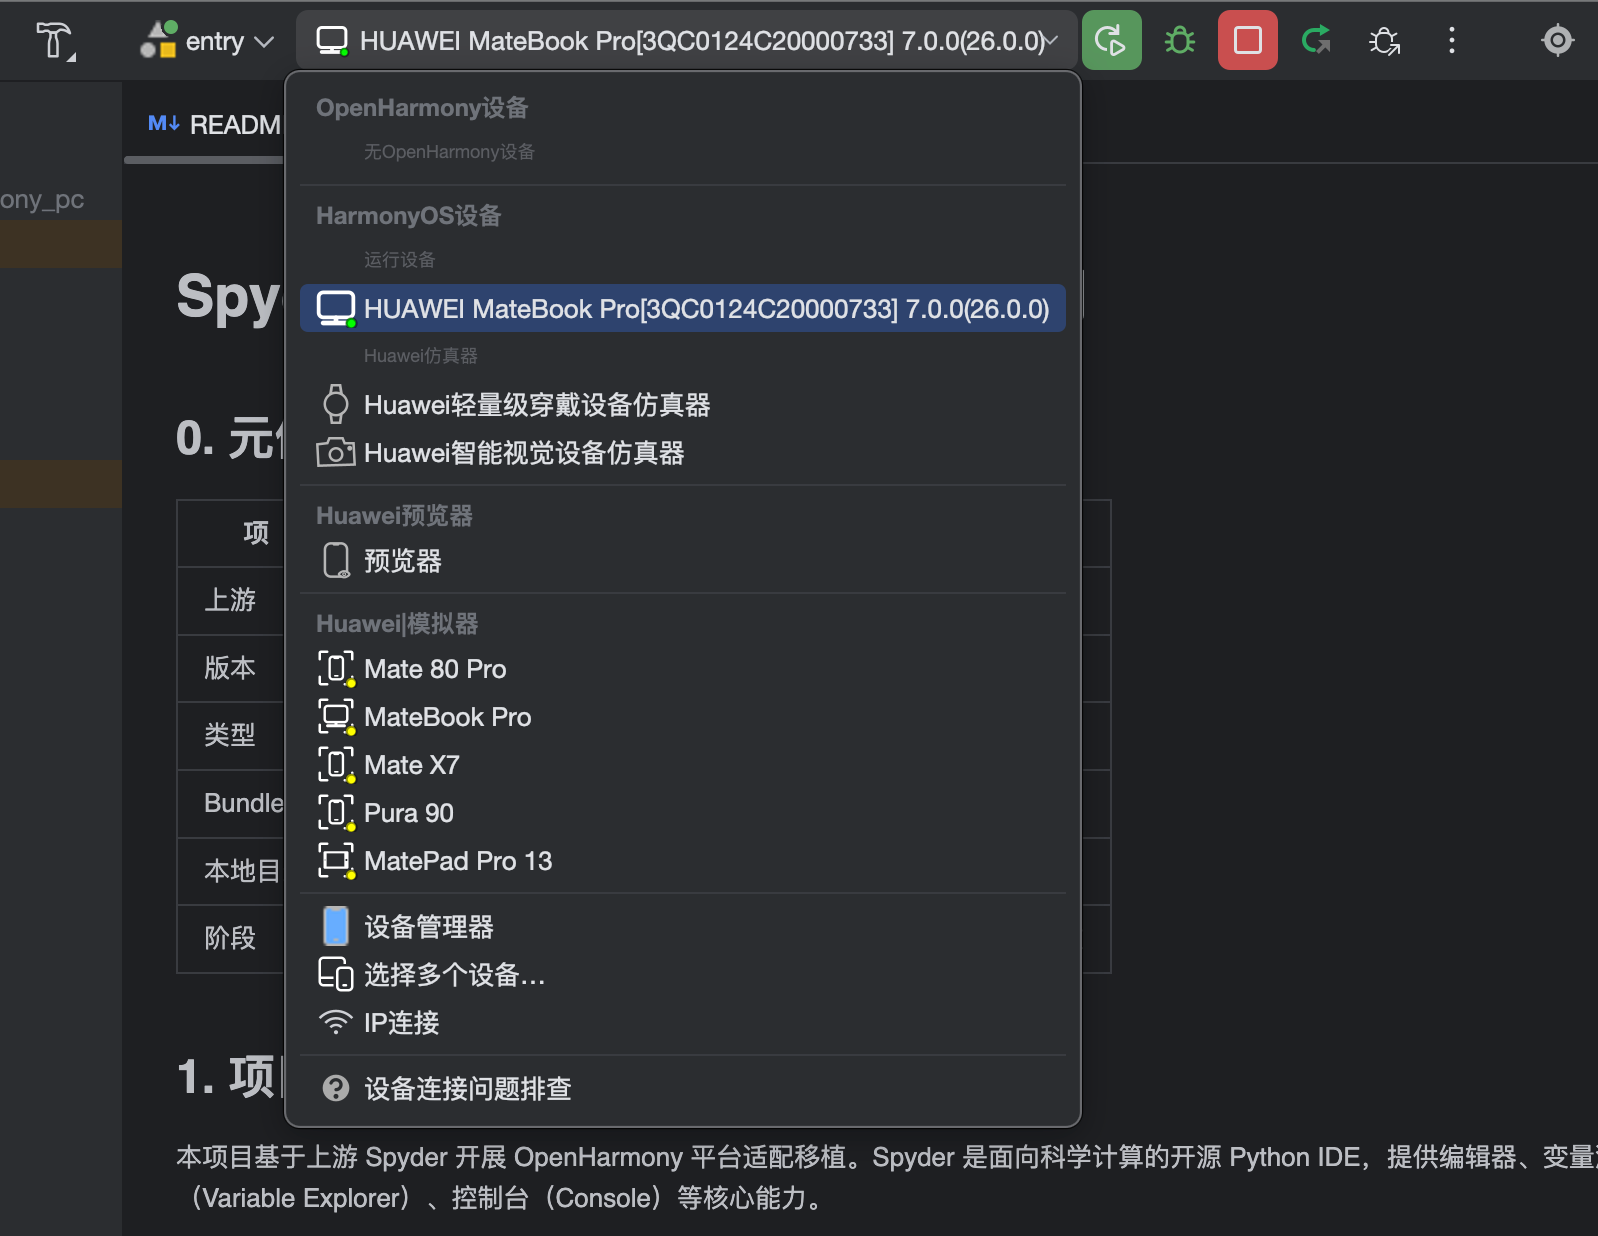This screenshot has width=1598, height=1236.
Task: Click the MatePad Pro 13 tablet icon
Action: click(x=337, y=861)
